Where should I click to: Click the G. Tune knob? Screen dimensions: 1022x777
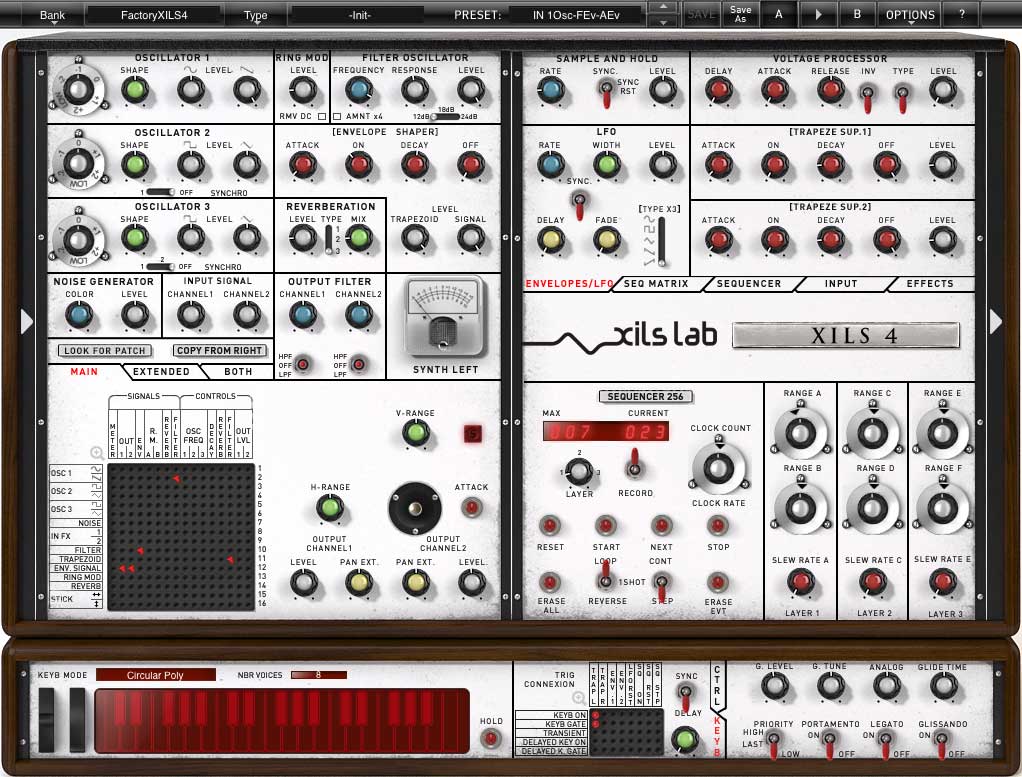click(830, 686)
